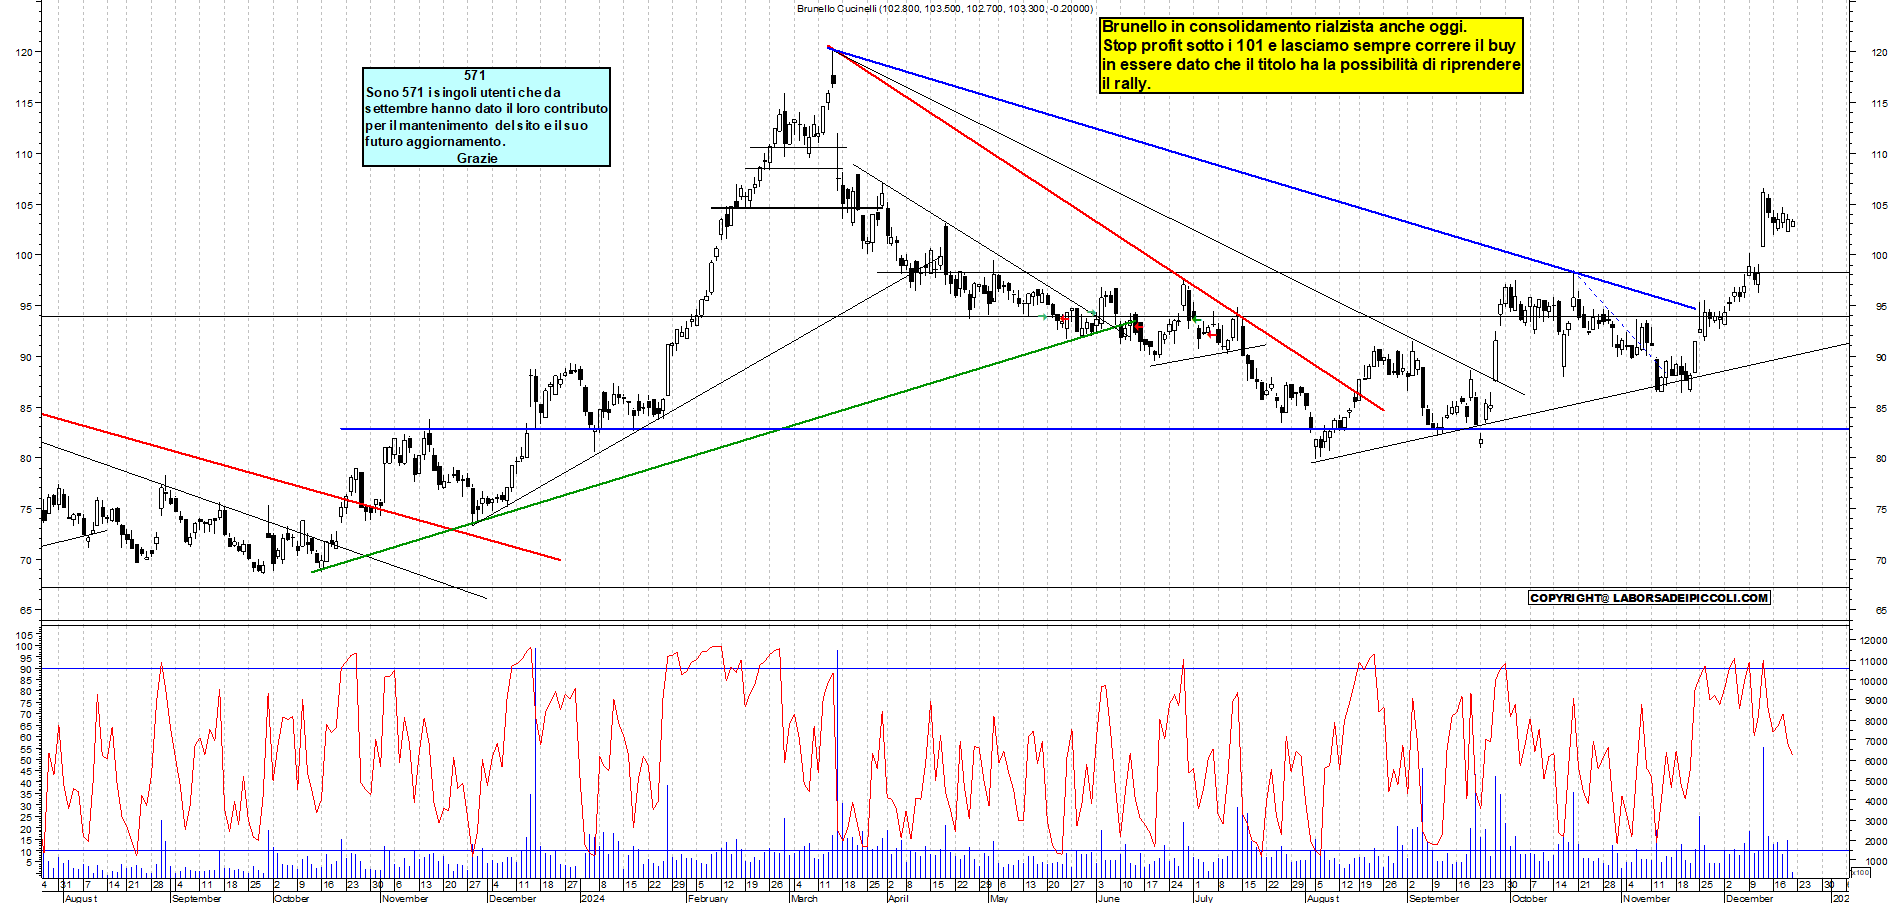Click the 'February' month label
Viewport: 1890px width, 903px height.
708,898
